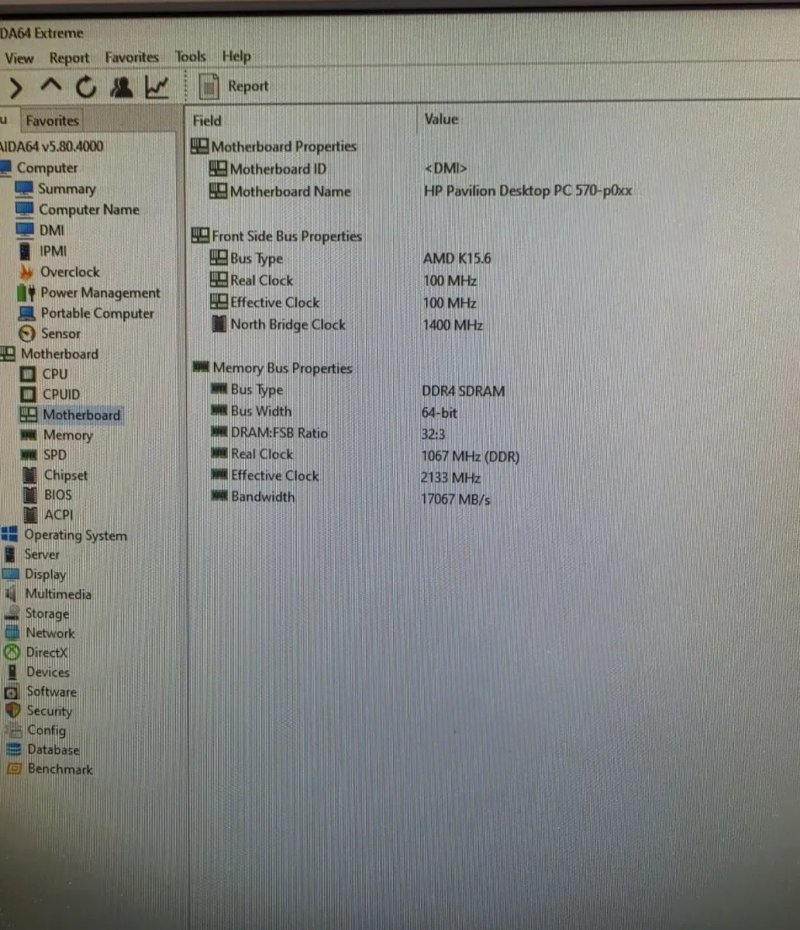Click the Forward navigation arrow icon
The width and height of the screenshot is (800, 930).
coord(15,88)
